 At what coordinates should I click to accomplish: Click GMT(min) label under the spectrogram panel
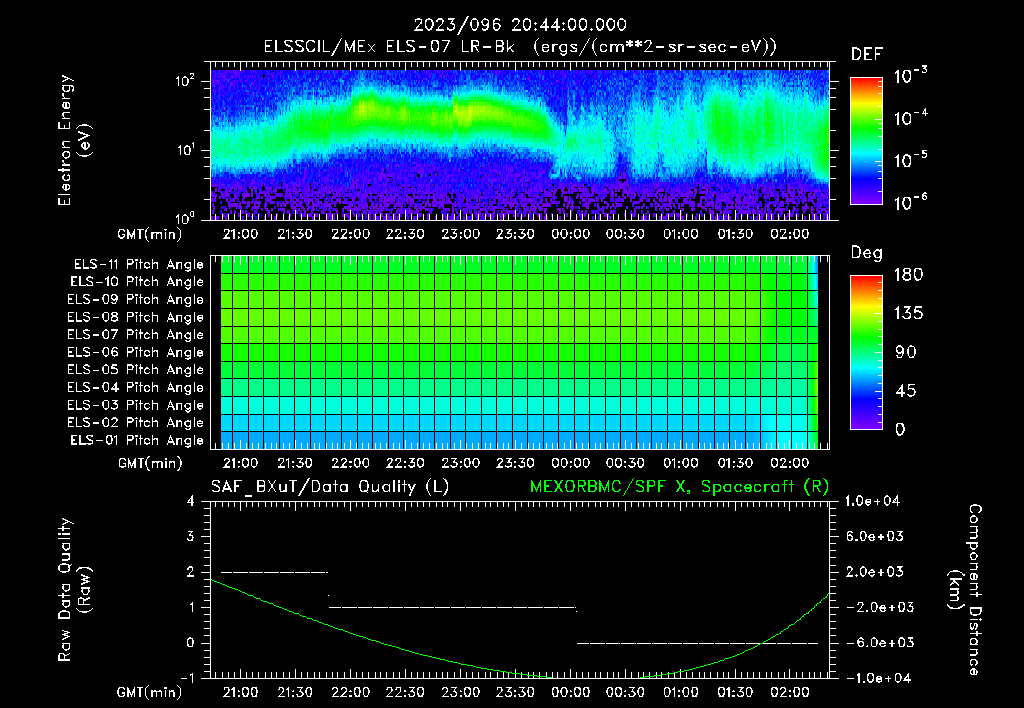tap(150, 234)
